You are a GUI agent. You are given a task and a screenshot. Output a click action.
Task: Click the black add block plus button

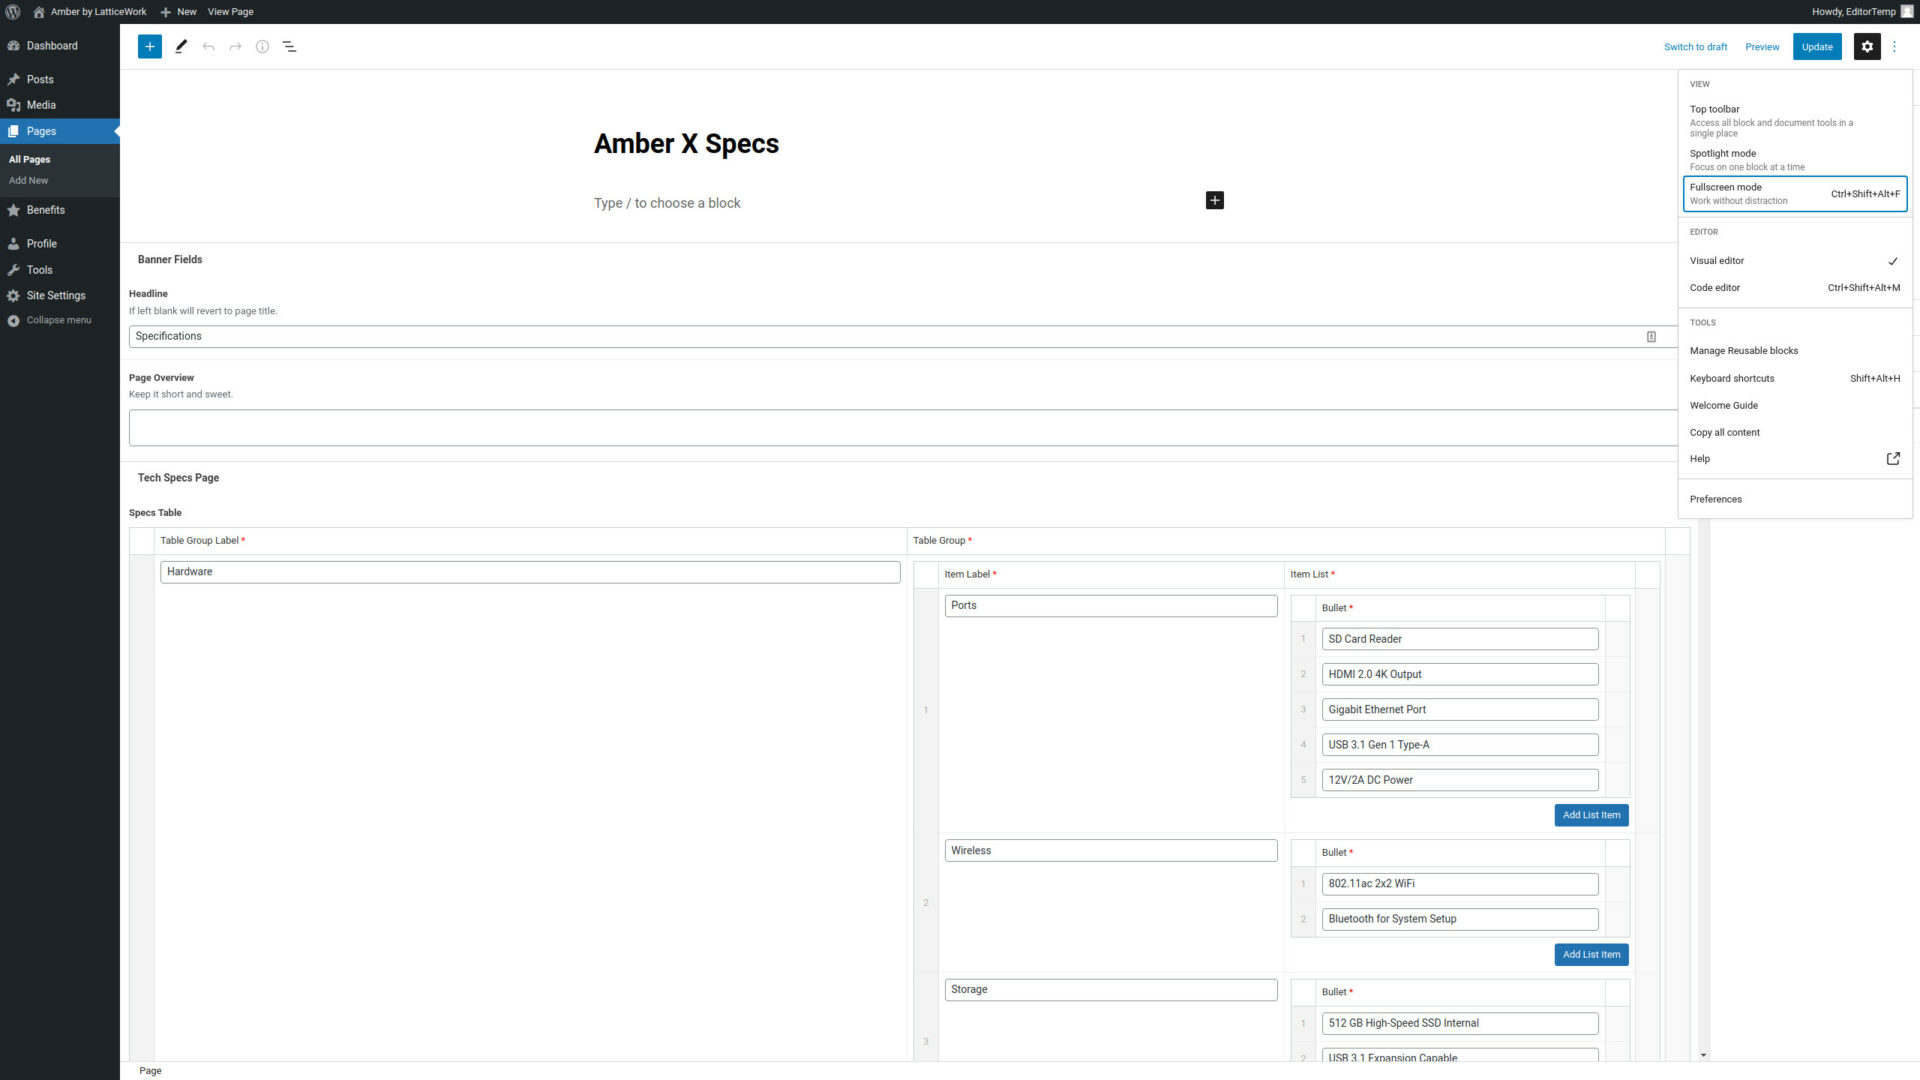coord(1214,201)
